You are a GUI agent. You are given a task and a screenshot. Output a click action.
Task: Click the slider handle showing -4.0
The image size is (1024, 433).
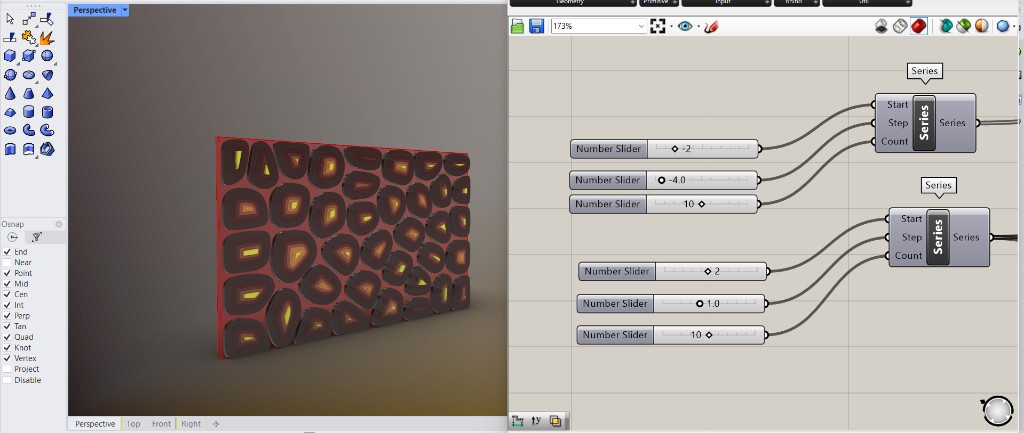pos(662,180)
